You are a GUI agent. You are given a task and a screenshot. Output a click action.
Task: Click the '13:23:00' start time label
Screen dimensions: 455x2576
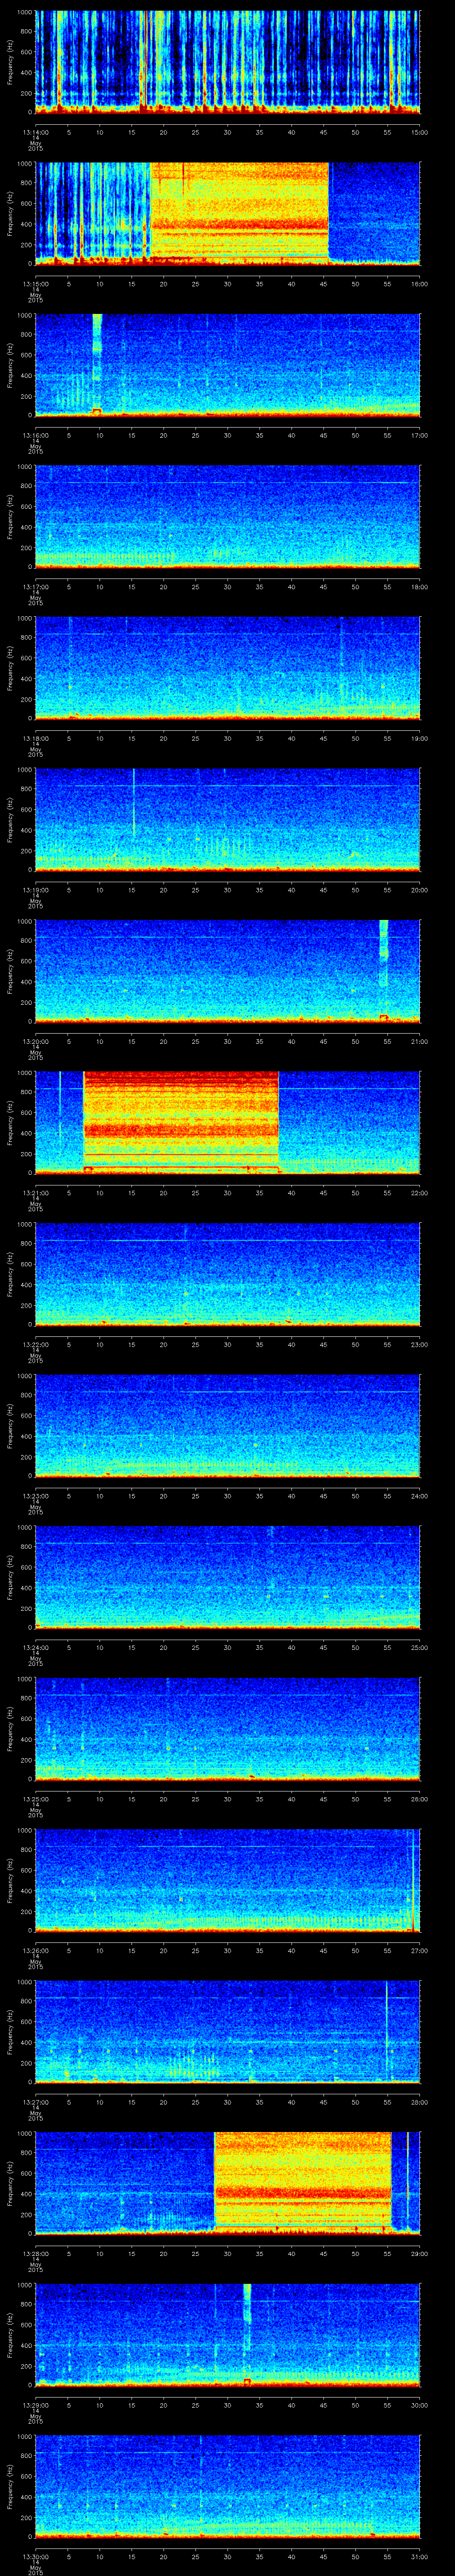coord(35,1496)
